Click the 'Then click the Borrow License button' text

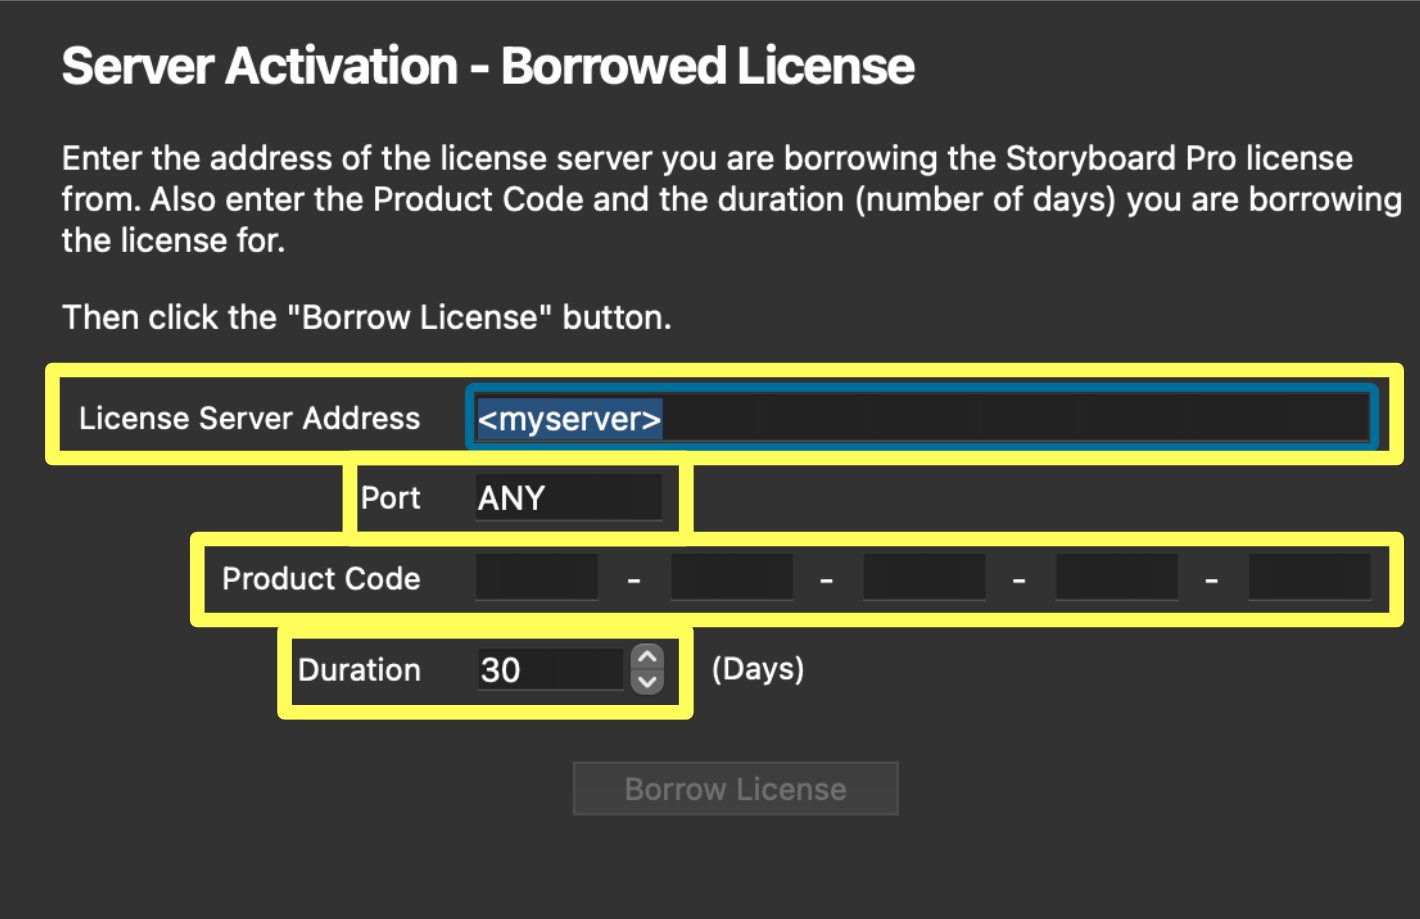(366, 317)
